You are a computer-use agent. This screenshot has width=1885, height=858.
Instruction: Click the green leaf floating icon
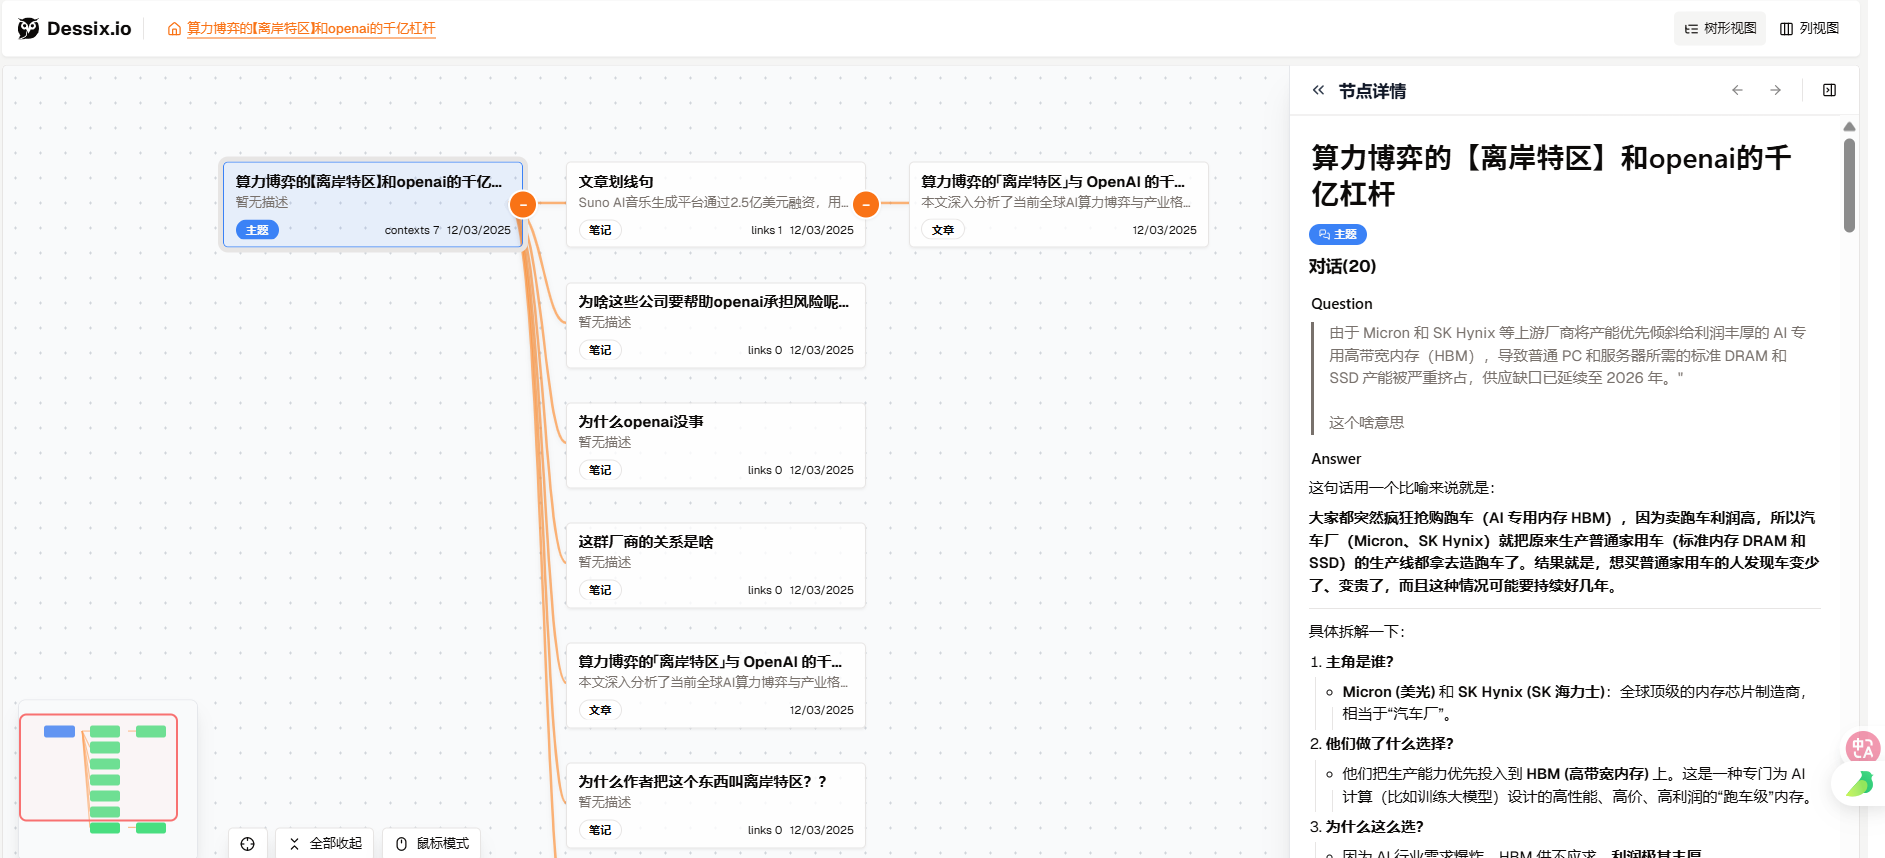point(1859,784)
